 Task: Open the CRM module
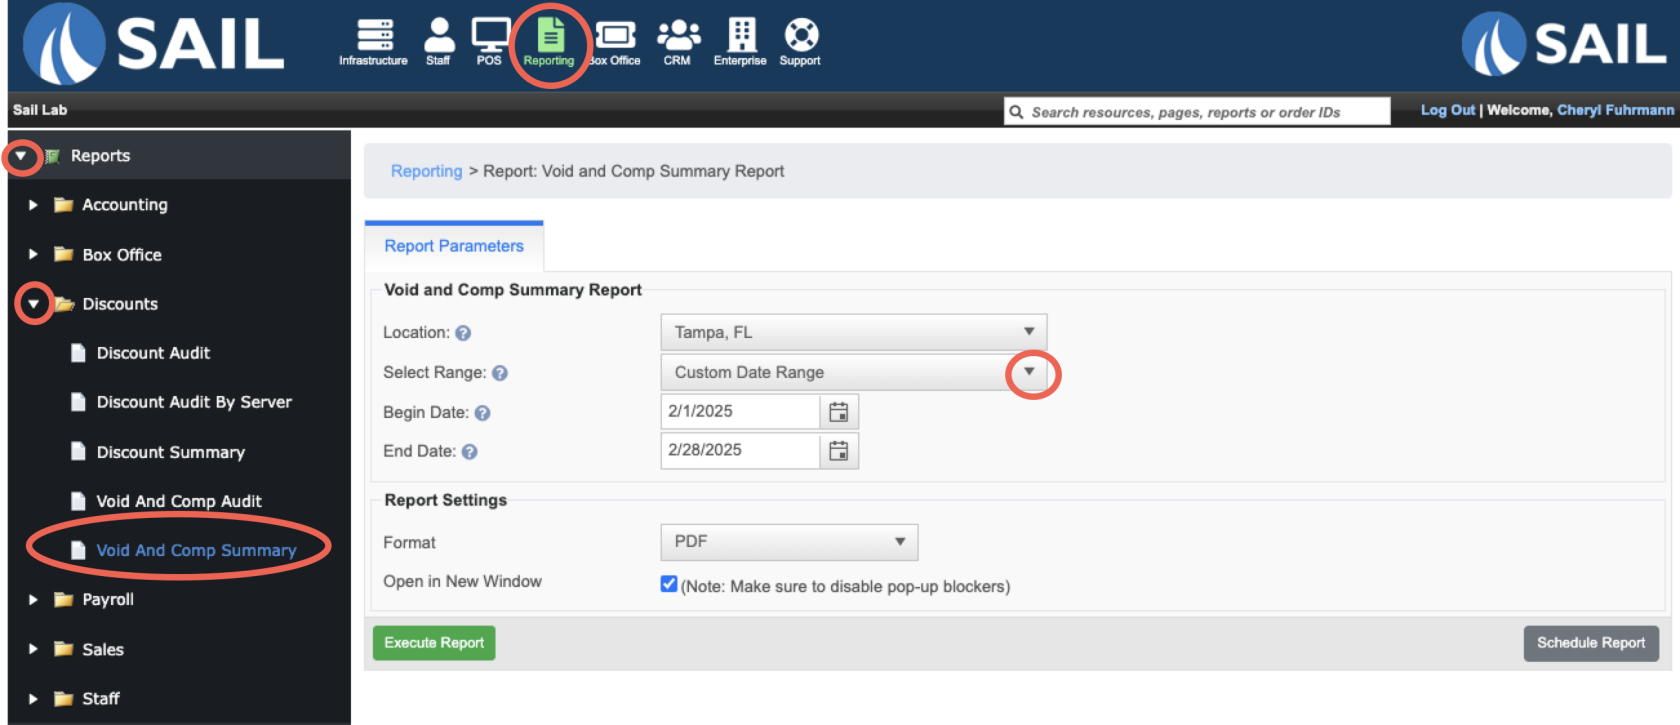coord(677,42)
